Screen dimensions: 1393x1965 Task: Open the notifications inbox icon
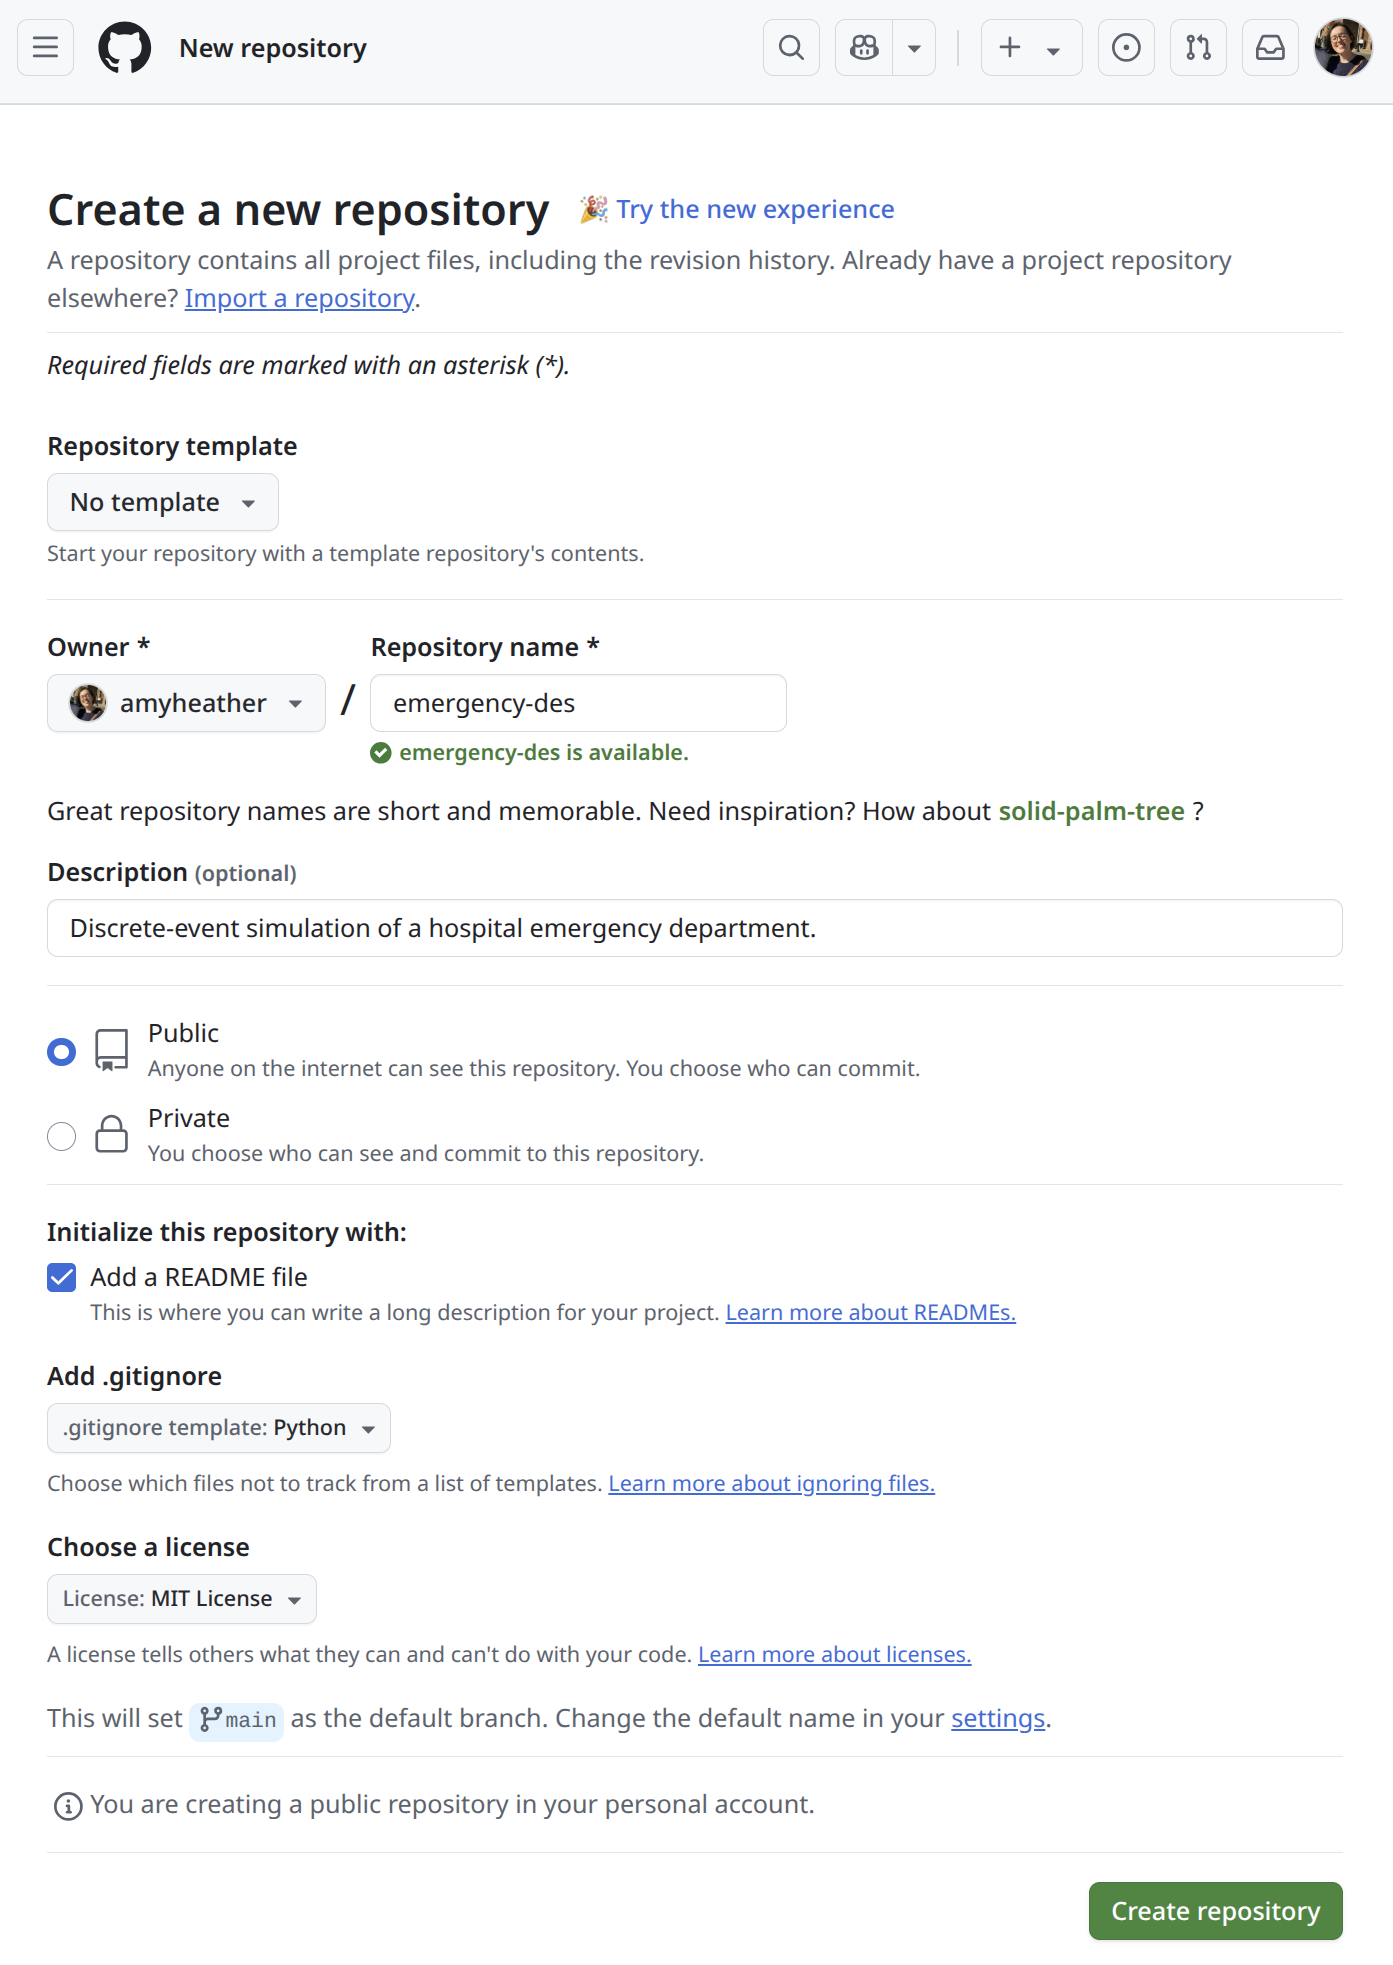click(x=1270, y=48)
